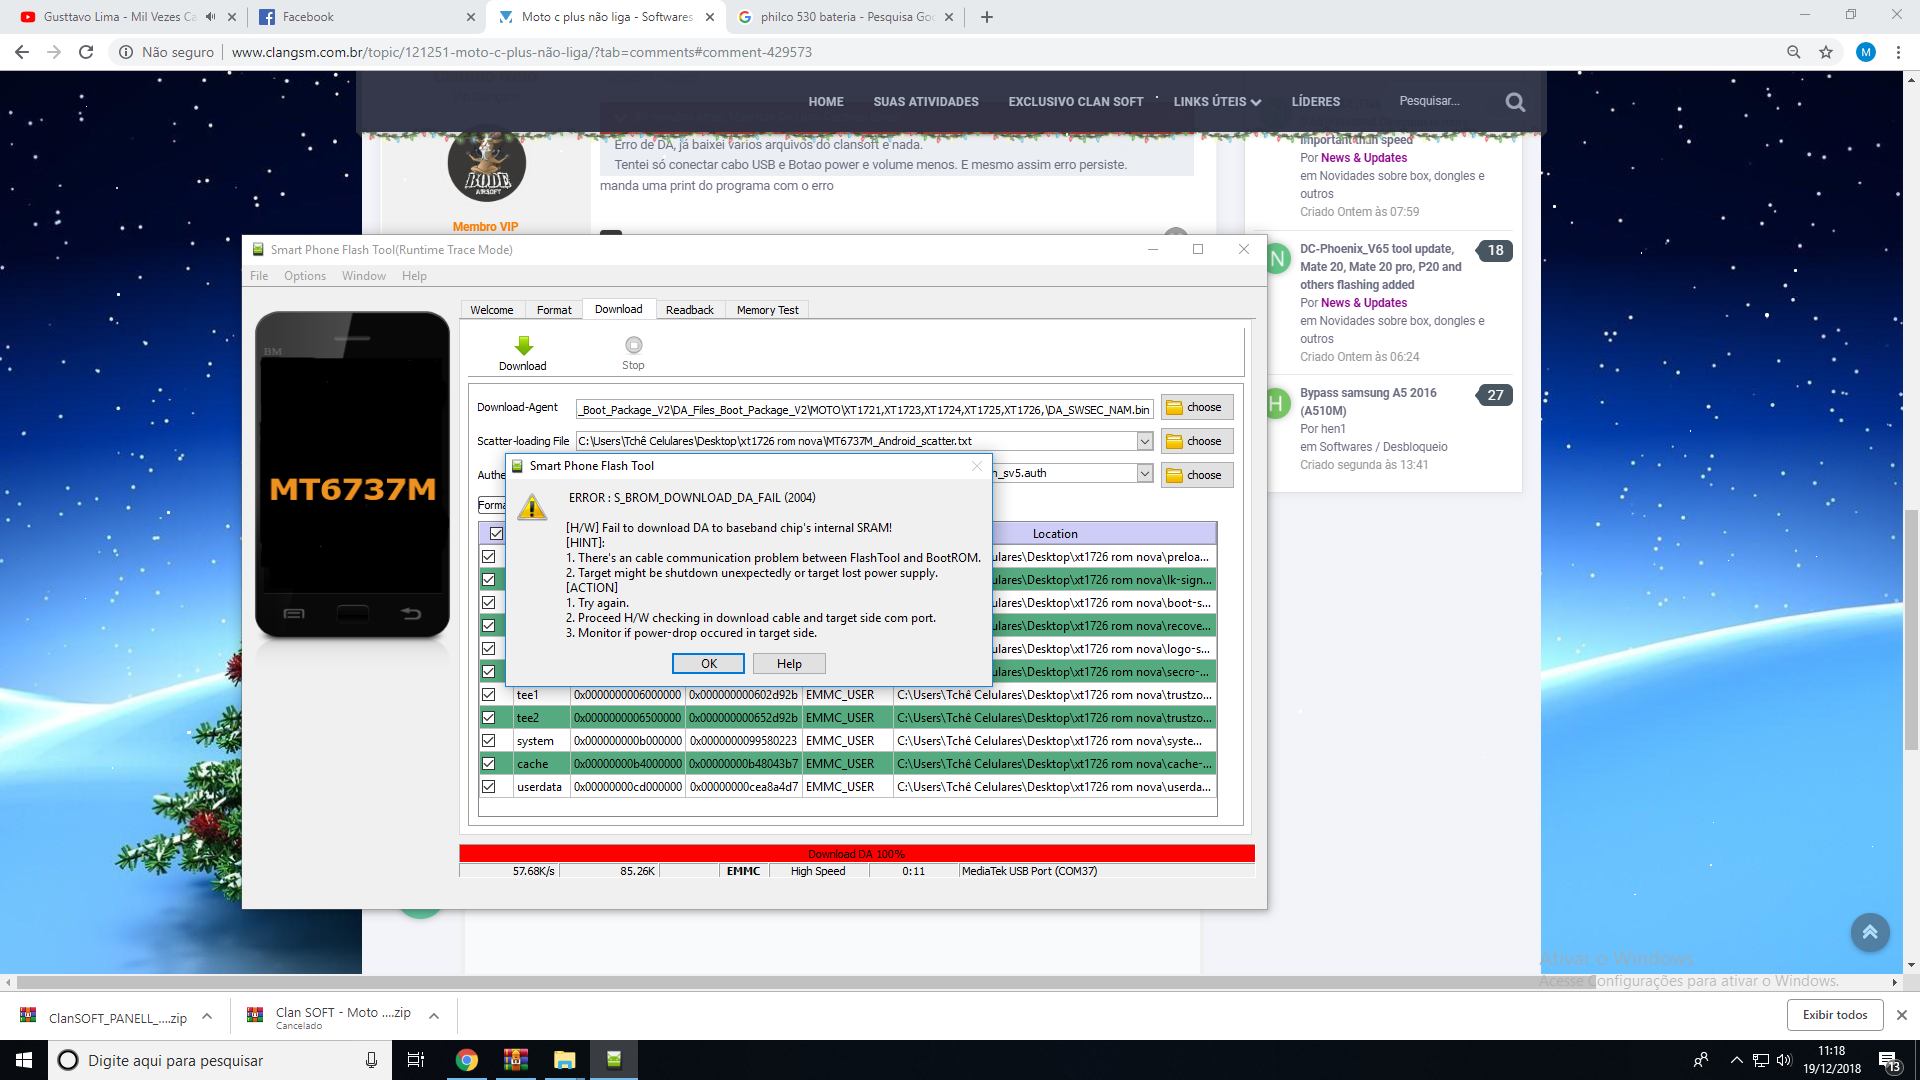Open LINKS ÚTEIS dropdown menu

click(x=1217, y=102)
